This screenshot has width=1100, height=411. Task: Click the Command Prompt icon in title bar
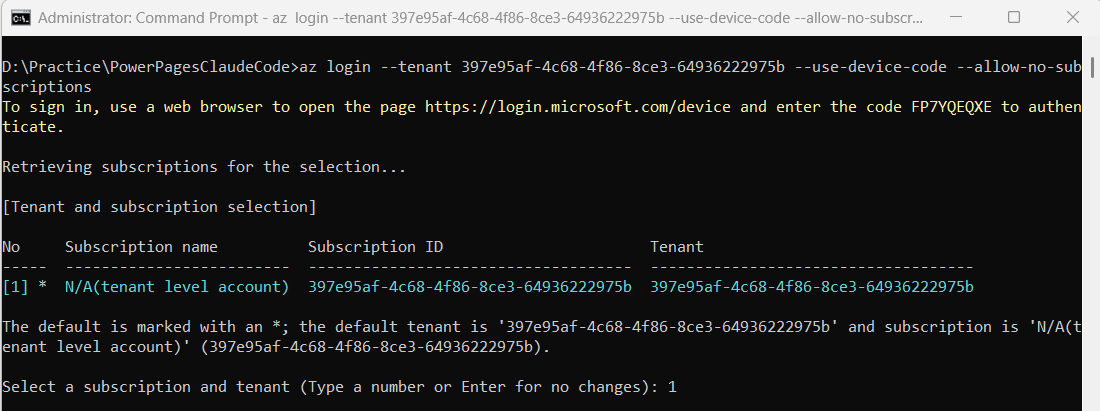19,18
